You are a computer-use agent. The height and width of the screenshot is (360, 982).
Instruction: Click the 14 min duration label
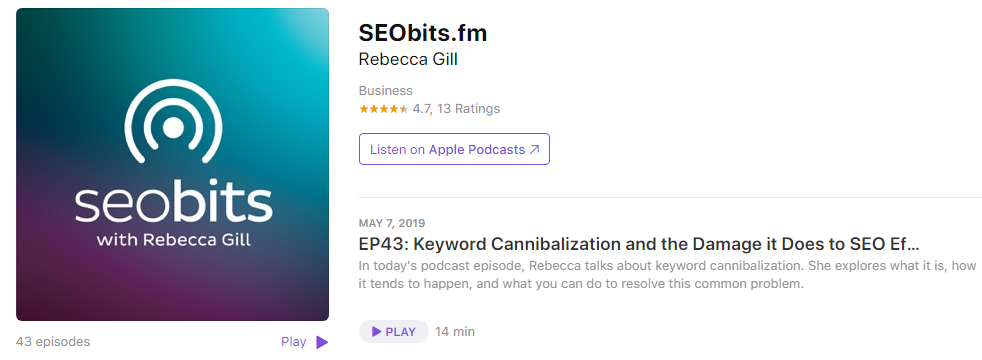(x=455, y=332)
